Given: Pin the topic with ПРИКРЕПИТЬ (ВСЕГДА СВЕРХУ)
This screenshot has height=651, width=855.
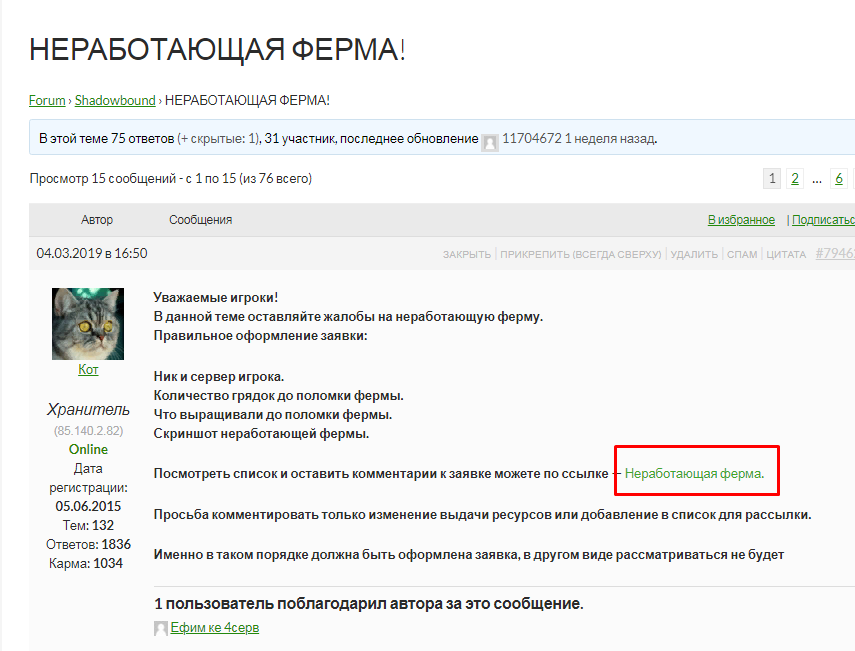Looking at the screenshot, I should (581, 254).
